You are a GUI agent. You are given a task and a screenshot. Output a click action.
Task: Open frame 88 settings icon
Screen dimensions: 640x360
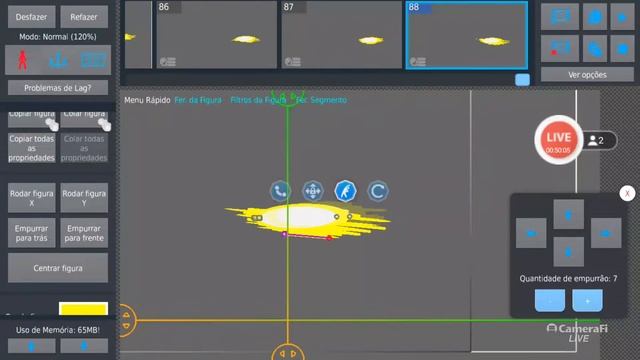418,62
